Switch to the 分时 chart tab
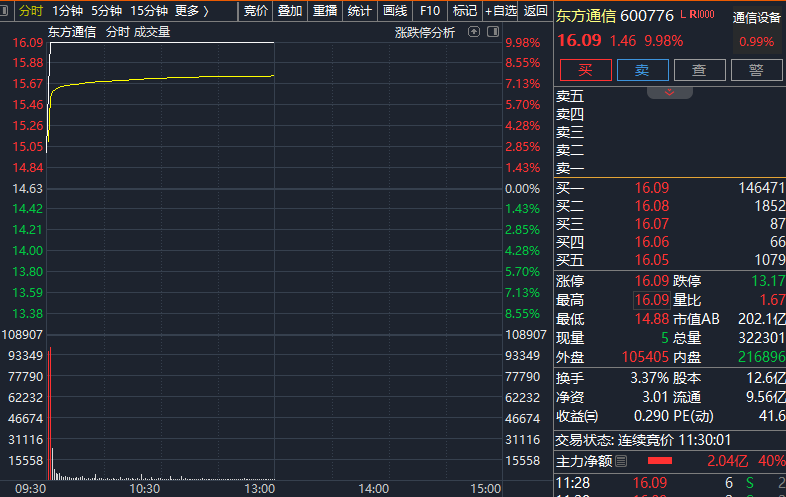The image size is (786, 497). 31,11
